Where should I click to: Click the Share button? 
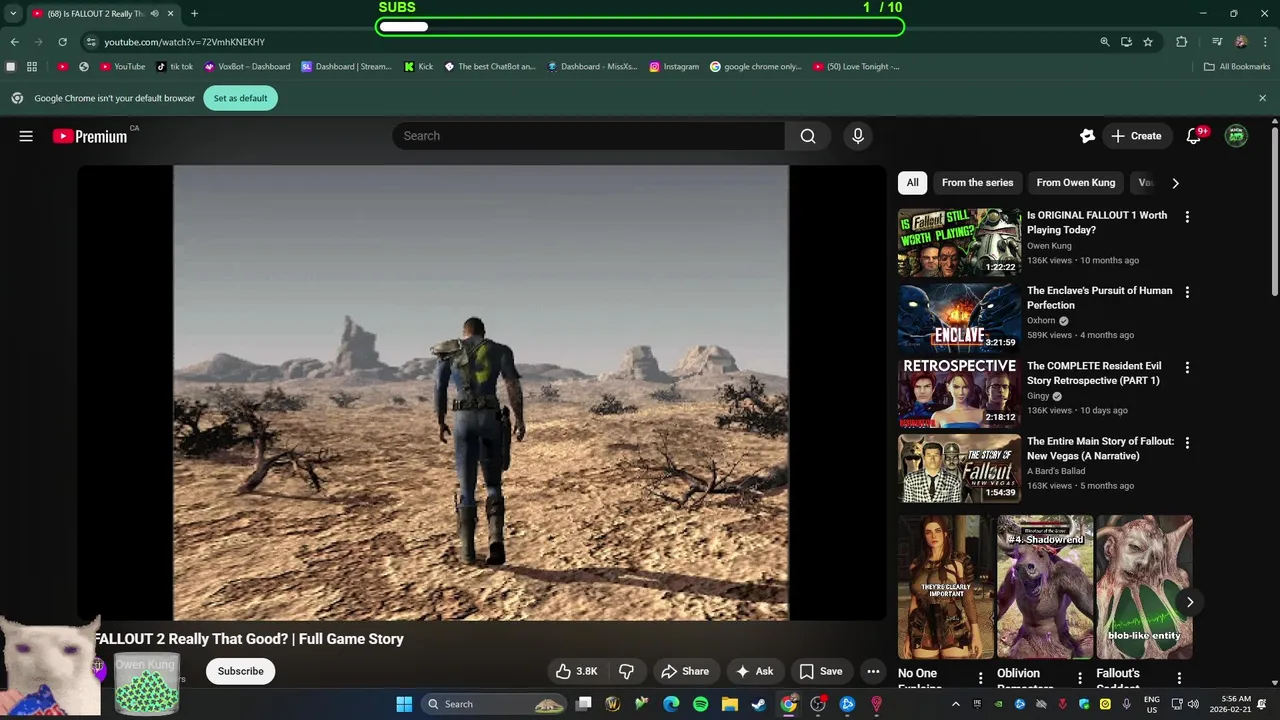(x=685, y=671)
